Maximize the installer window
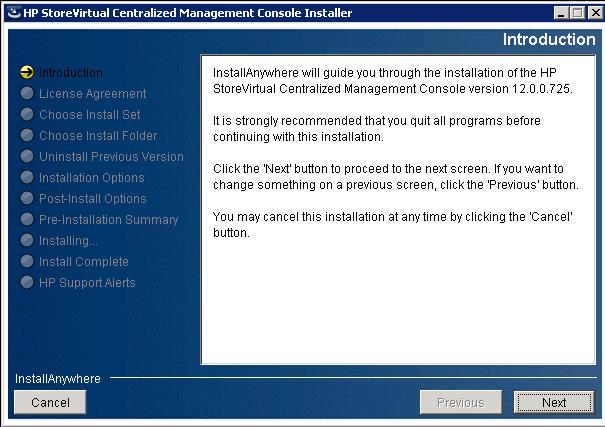The image size is (605, 427). click(578, 13)
